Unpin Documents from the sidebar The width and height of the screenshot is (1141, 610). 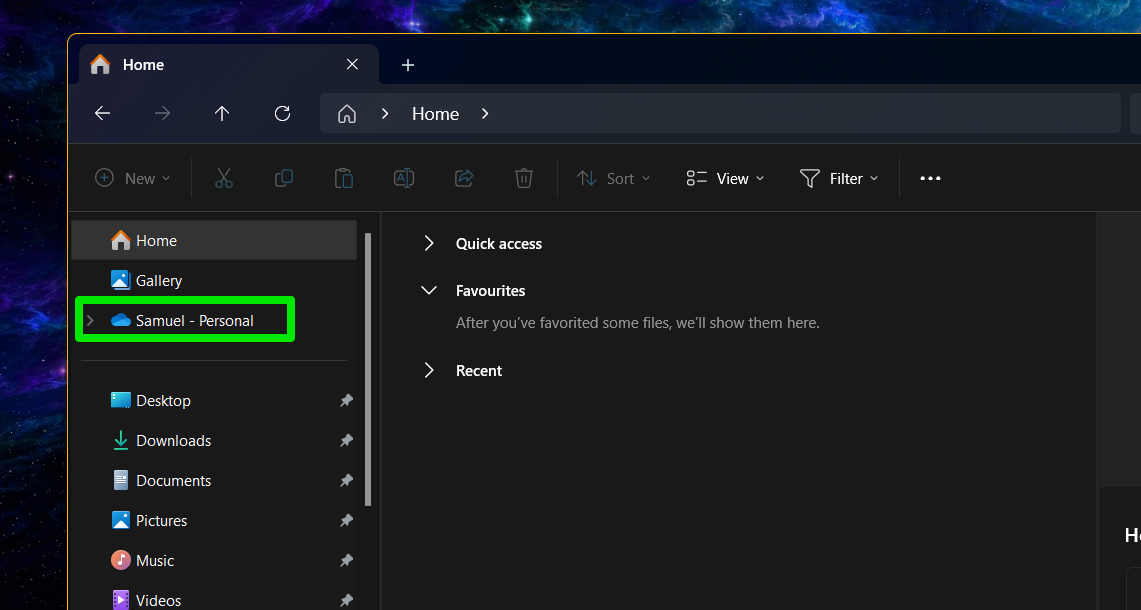(346, 480)
